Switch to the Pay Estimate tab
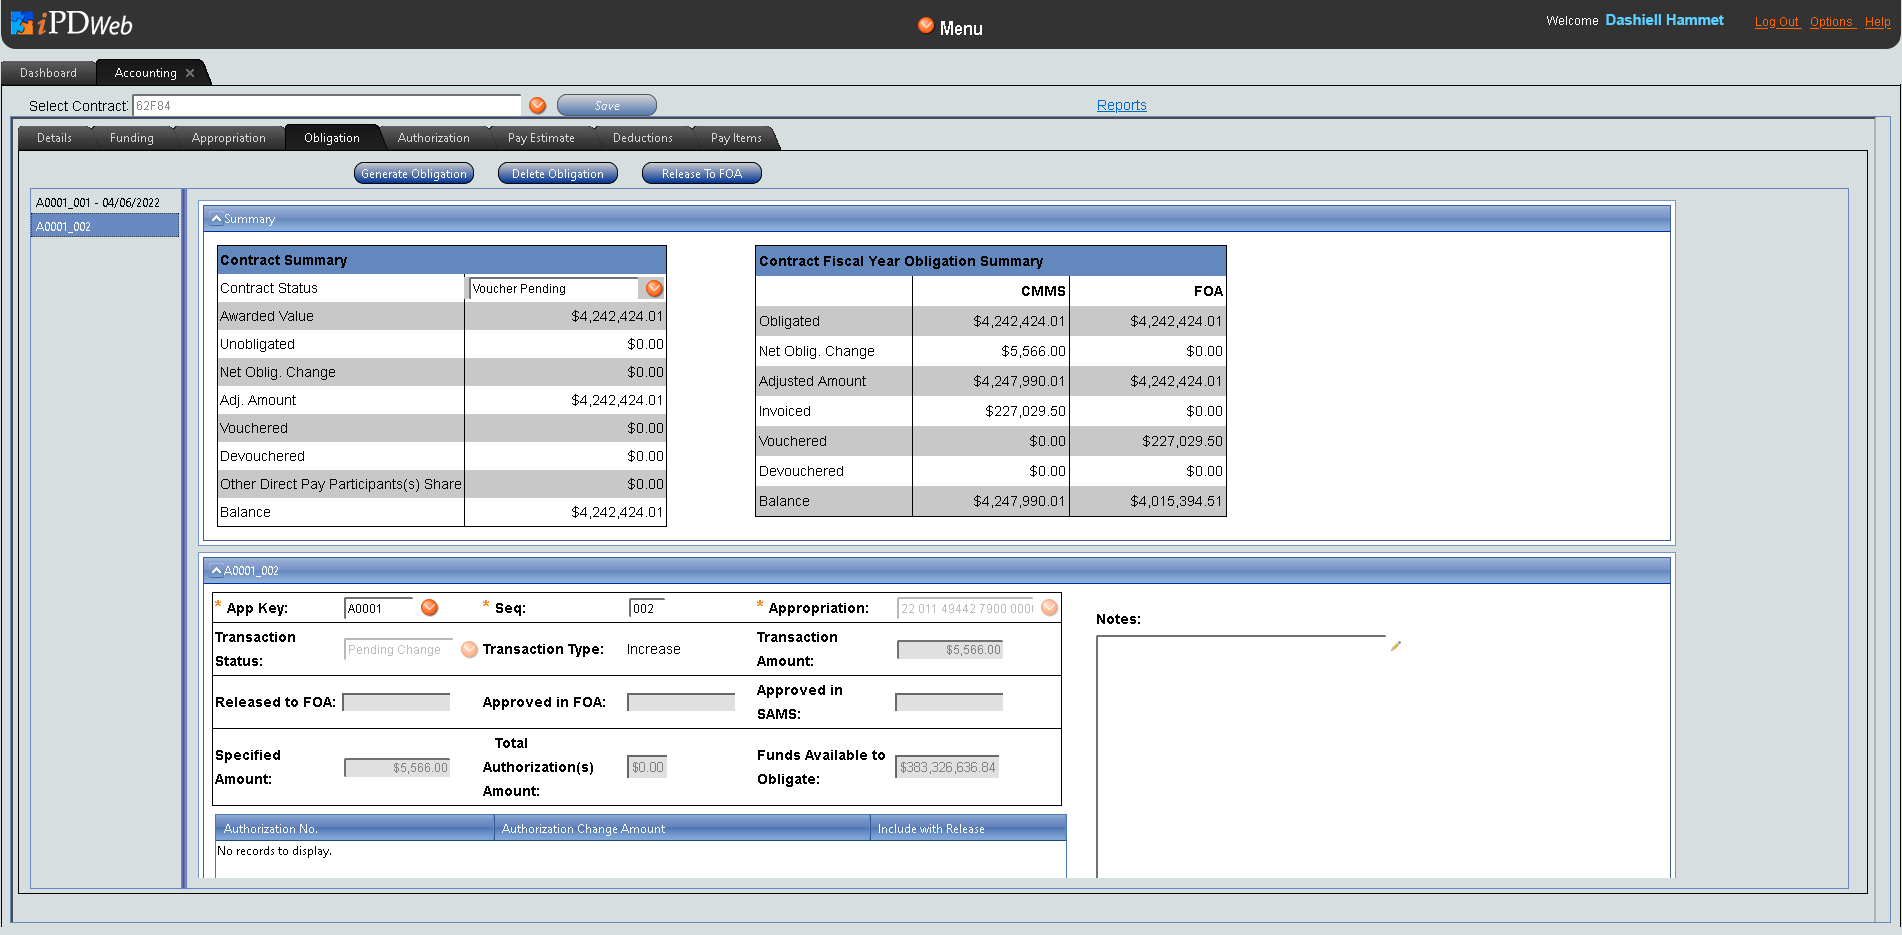The height and width of the screenshot is (935, 1902). coord(541,138)
